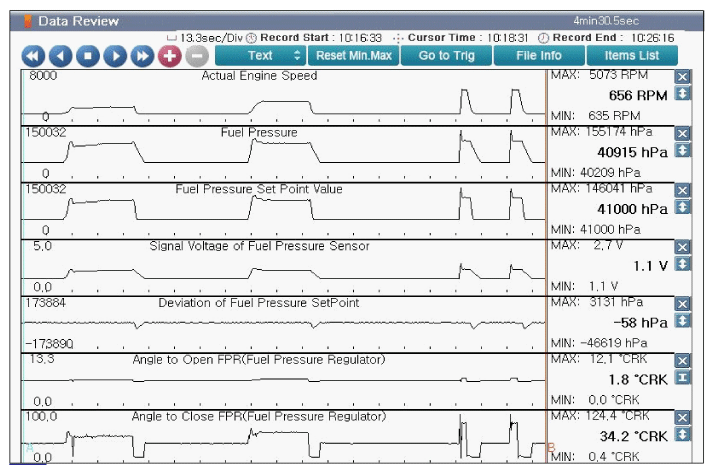Viewport: 714px width, 474px height.
Task: Play the recorded data forward
Action: (115, 56)
